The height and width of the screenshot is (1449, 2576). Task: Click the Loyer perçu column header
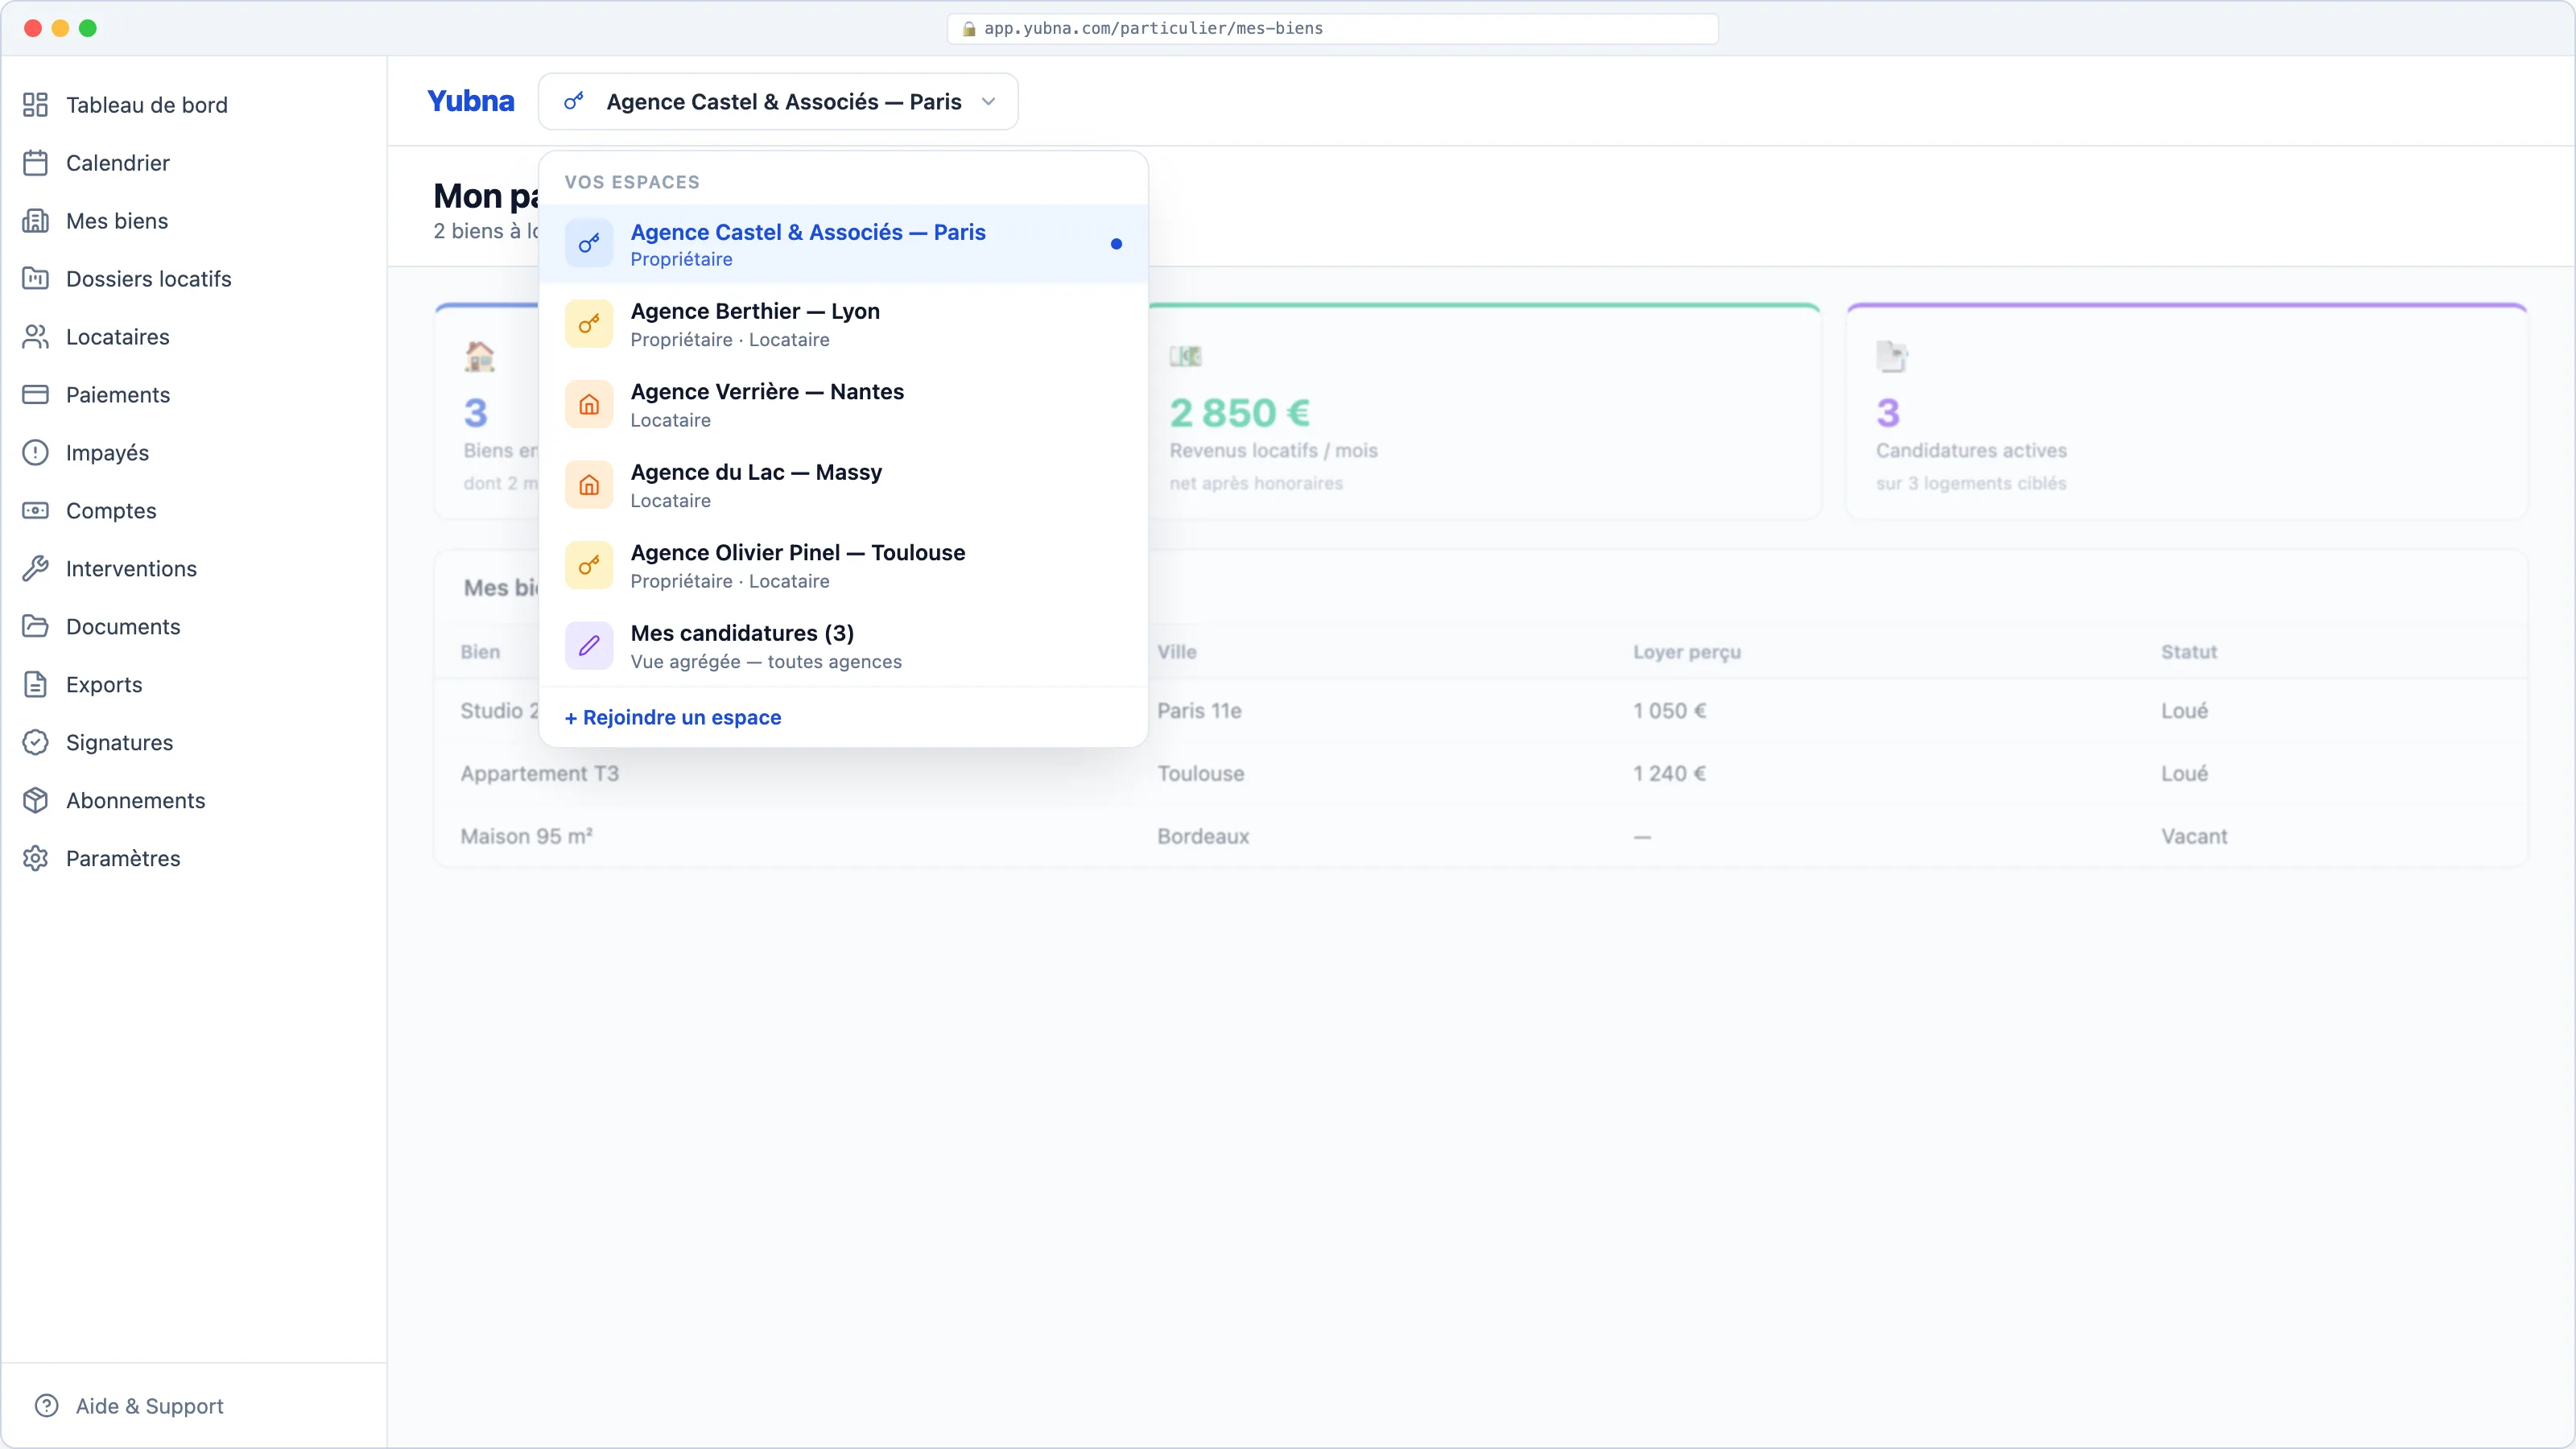1687,652
